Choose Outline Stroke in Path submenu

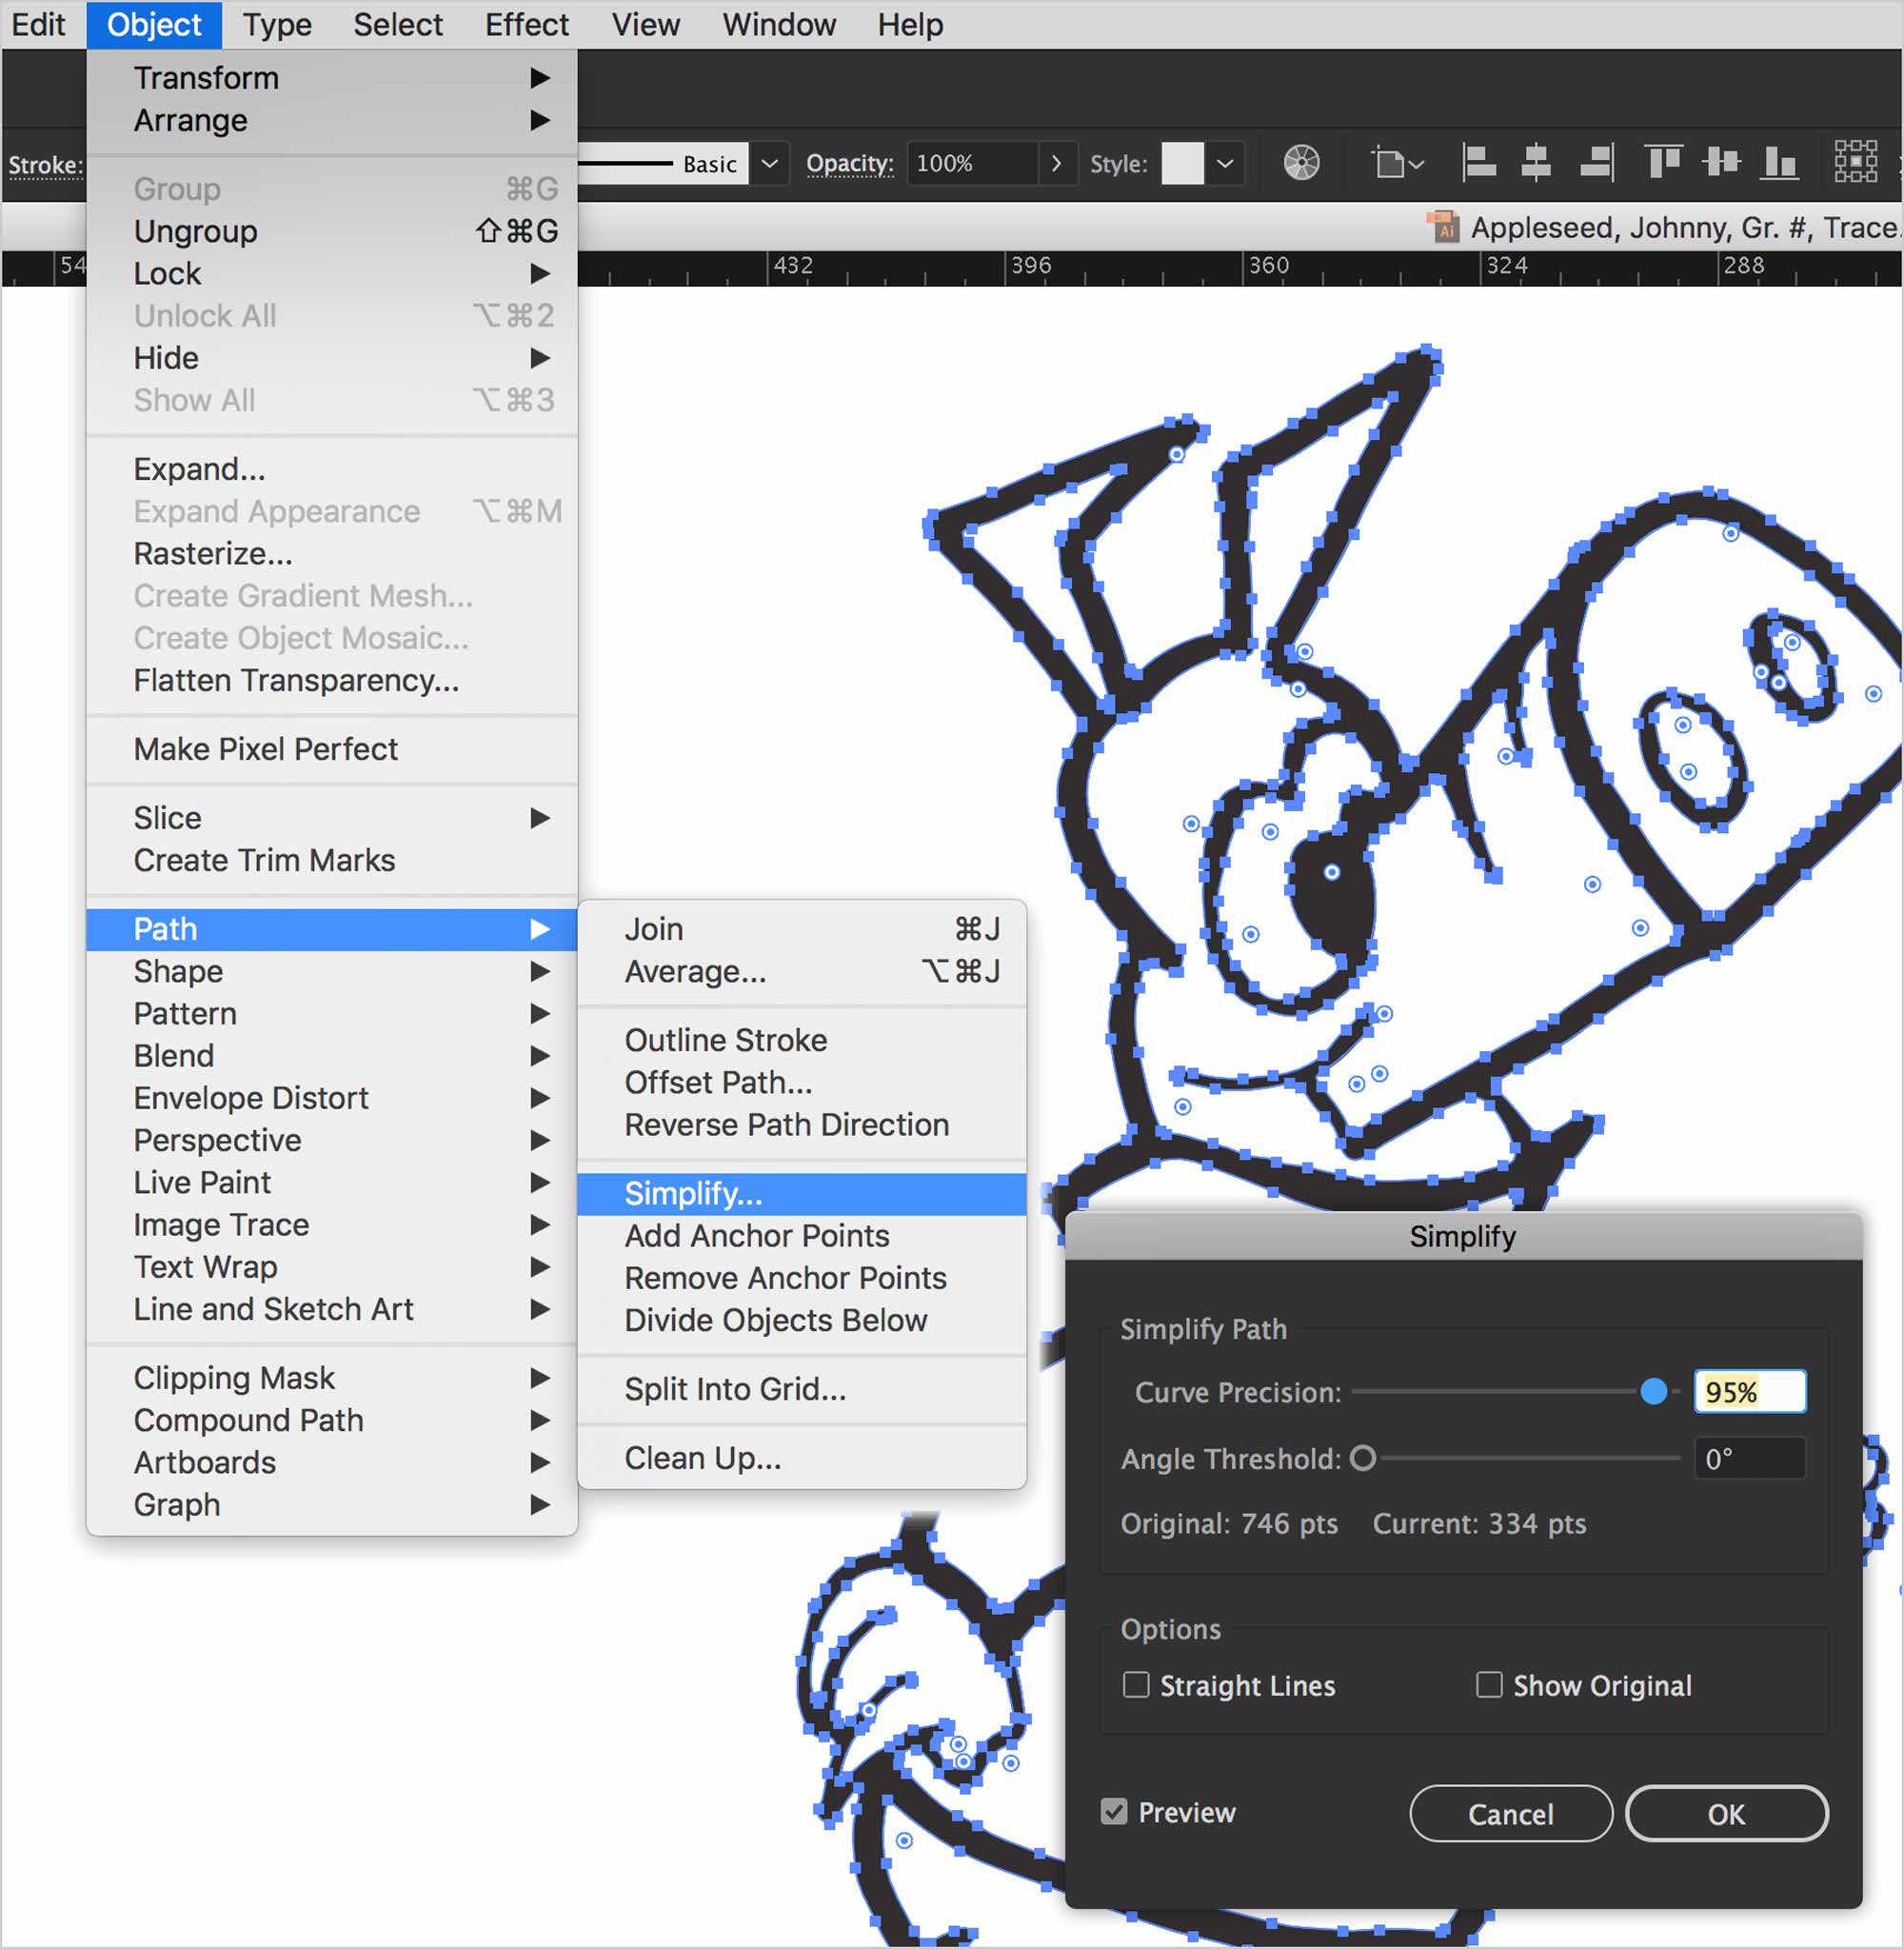802,1040
